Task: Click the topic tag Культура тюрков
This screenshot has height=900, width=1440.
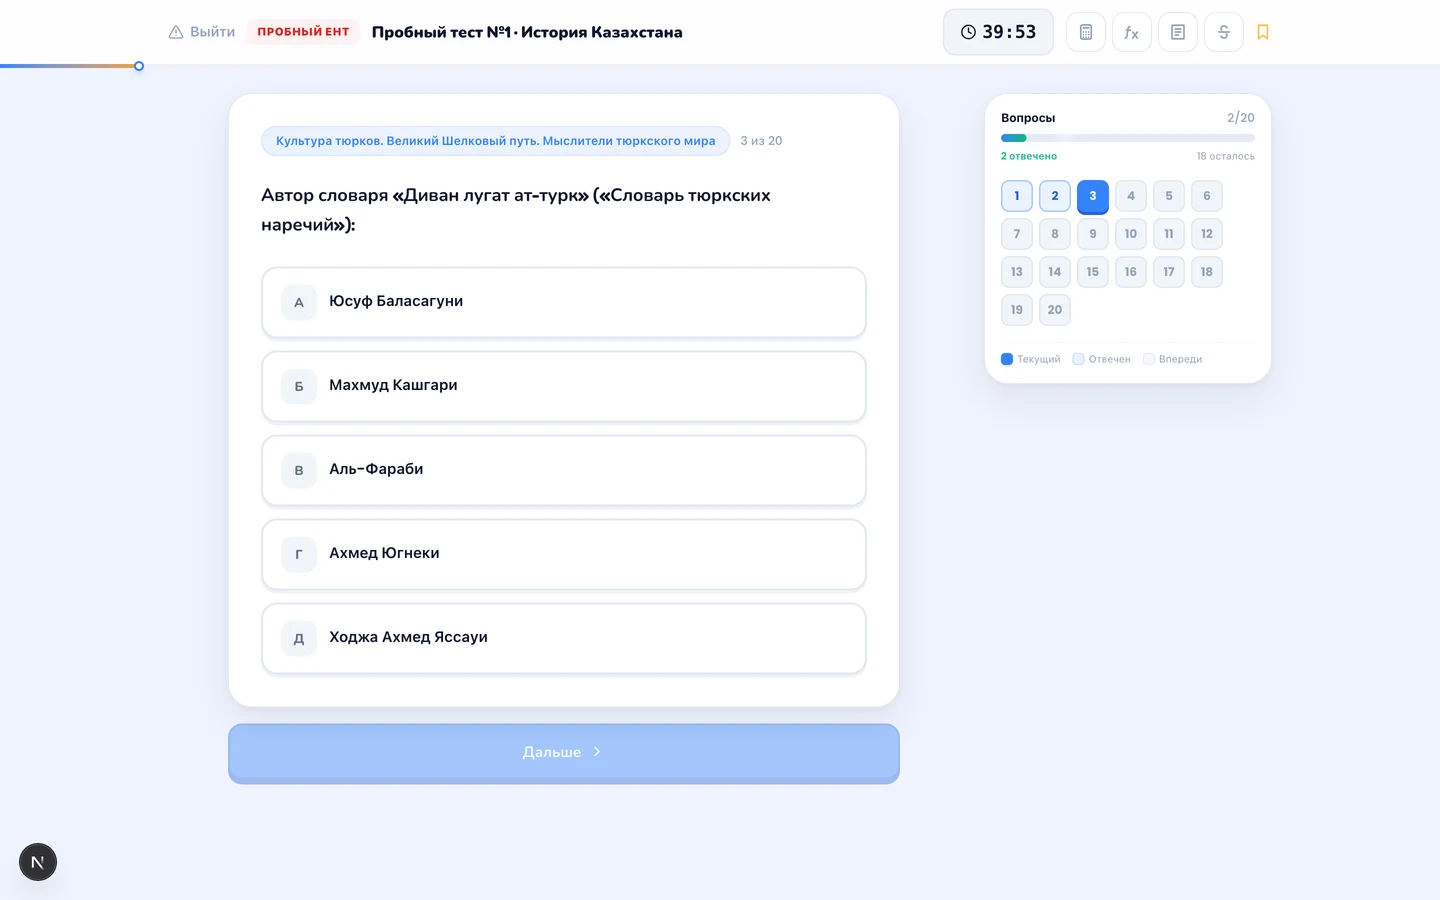Action: pos(496,141)
